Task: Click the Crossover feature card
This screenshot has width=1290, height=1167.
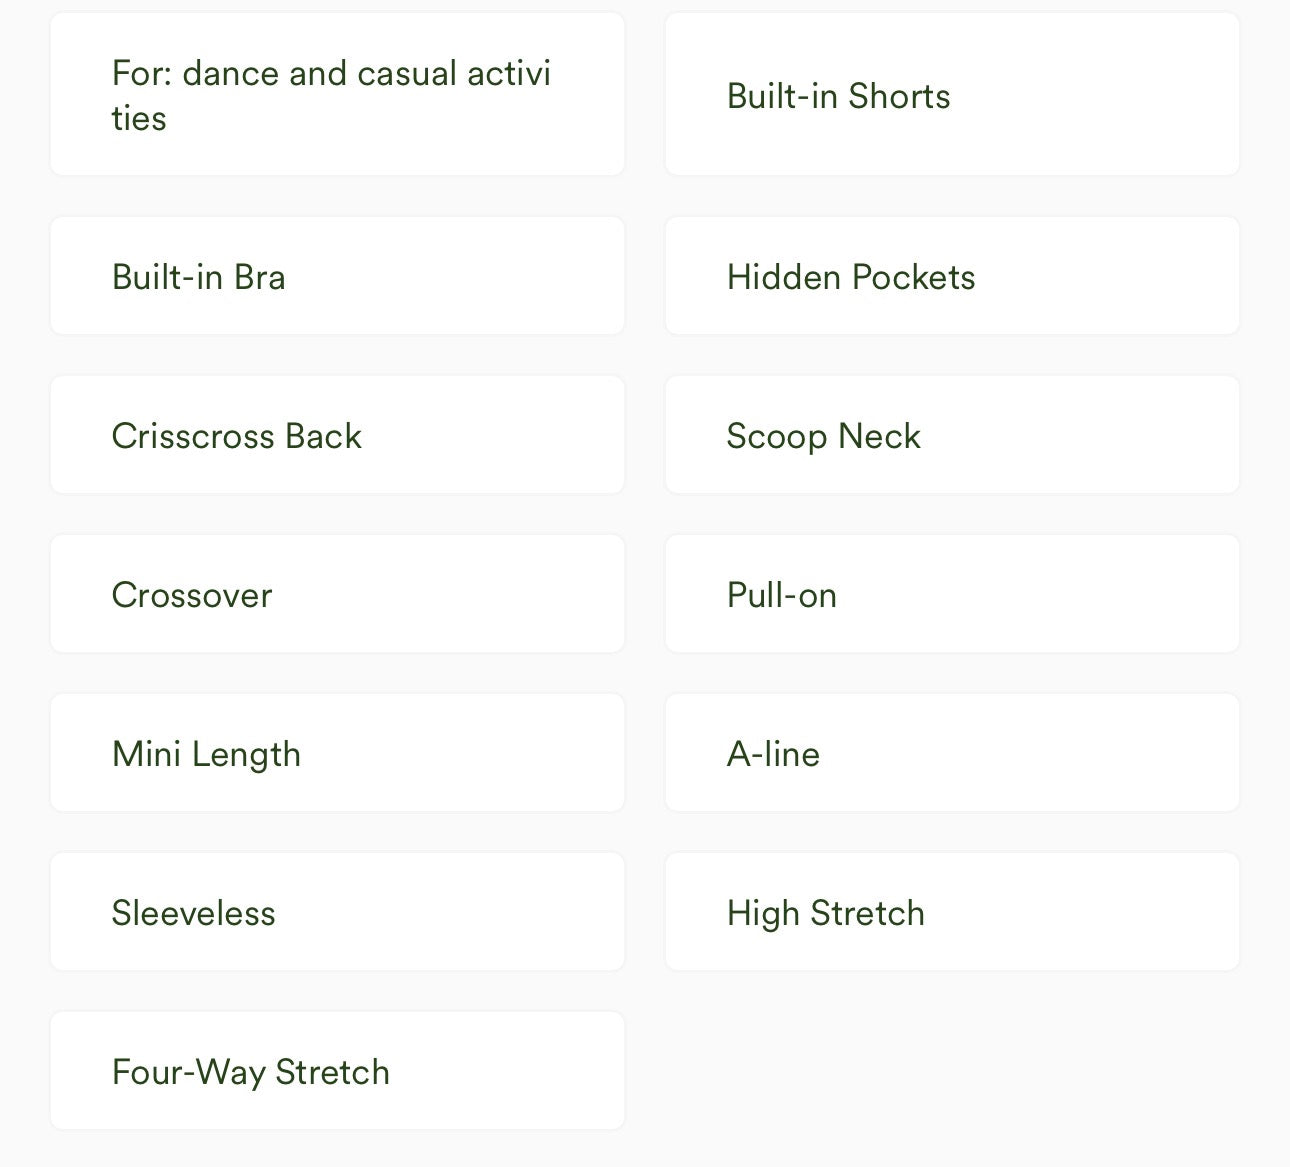Action: [337, 594]
